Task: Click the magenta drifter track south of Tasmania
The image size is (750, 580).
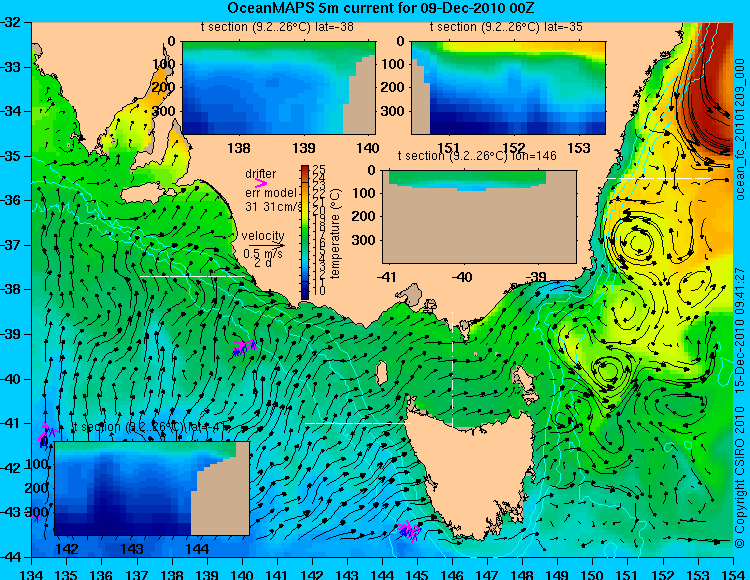Action: [409, 530]
